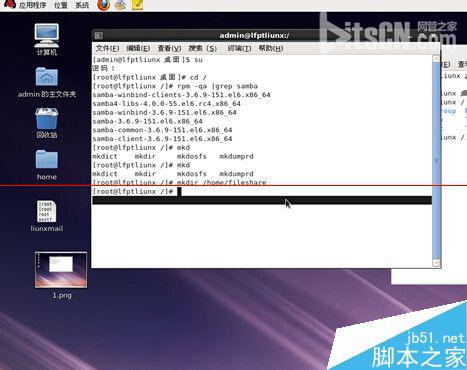Open the terminal 帮助(H) menu
The image size is (467, 370).
[271, 48]
